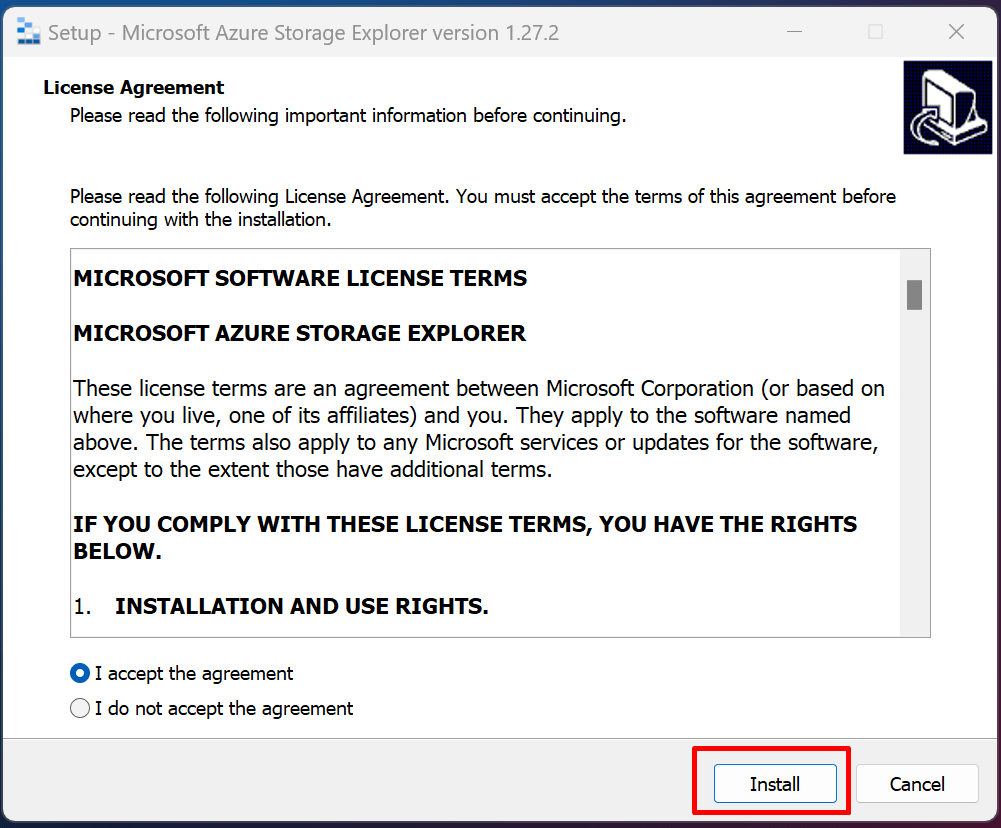
Task: Click the 'License Agreement' heading
Action: [133, 87]
